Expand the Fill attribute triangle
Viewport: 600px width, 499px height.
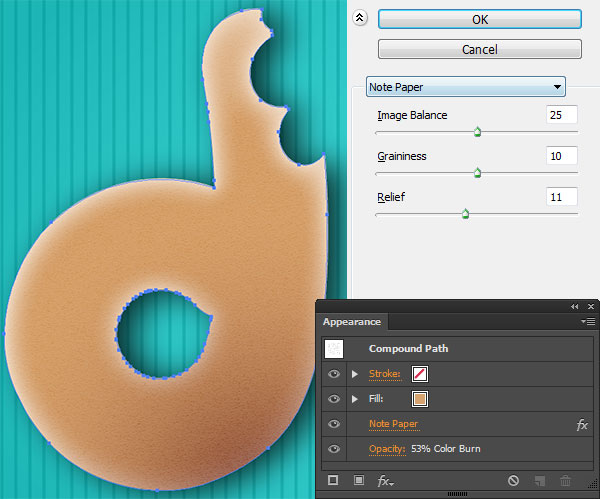tap(354, 399)
